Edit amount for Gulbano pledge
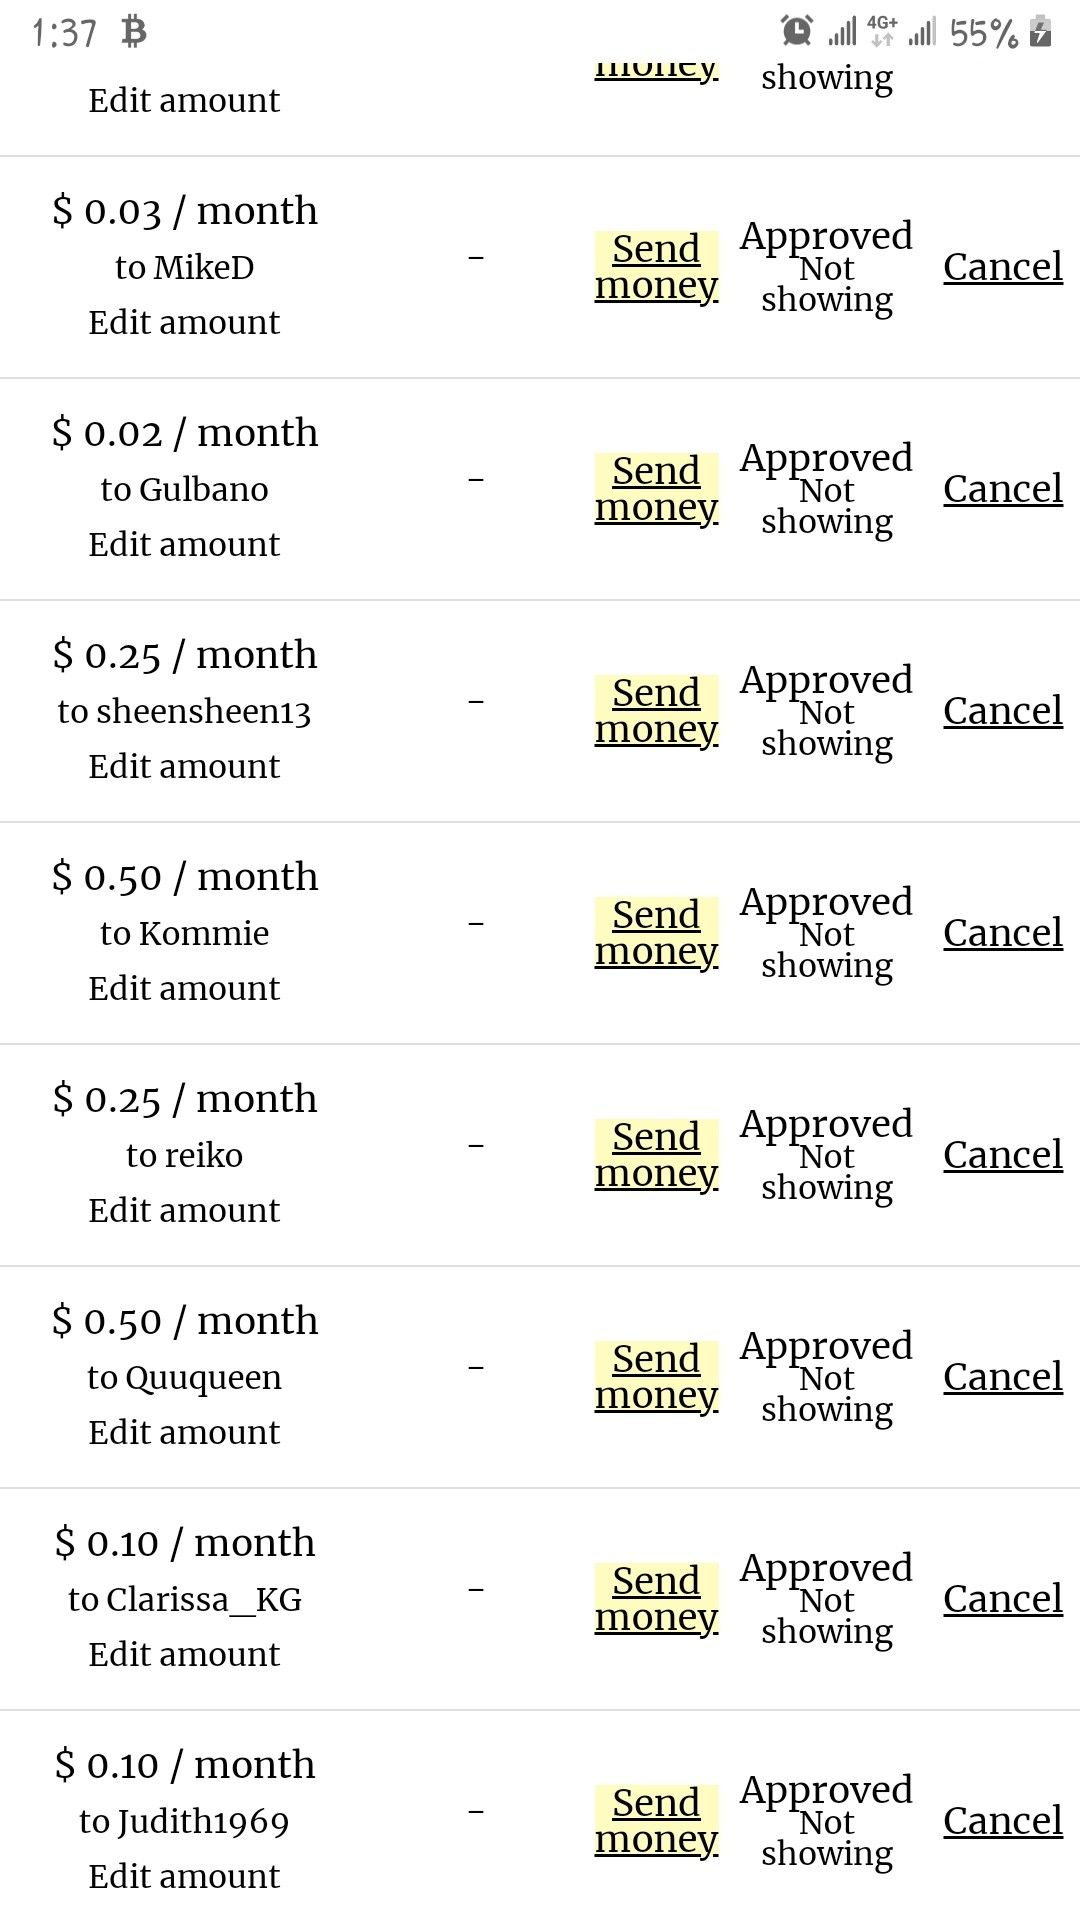1080x1920 pixels. (184, 544)
